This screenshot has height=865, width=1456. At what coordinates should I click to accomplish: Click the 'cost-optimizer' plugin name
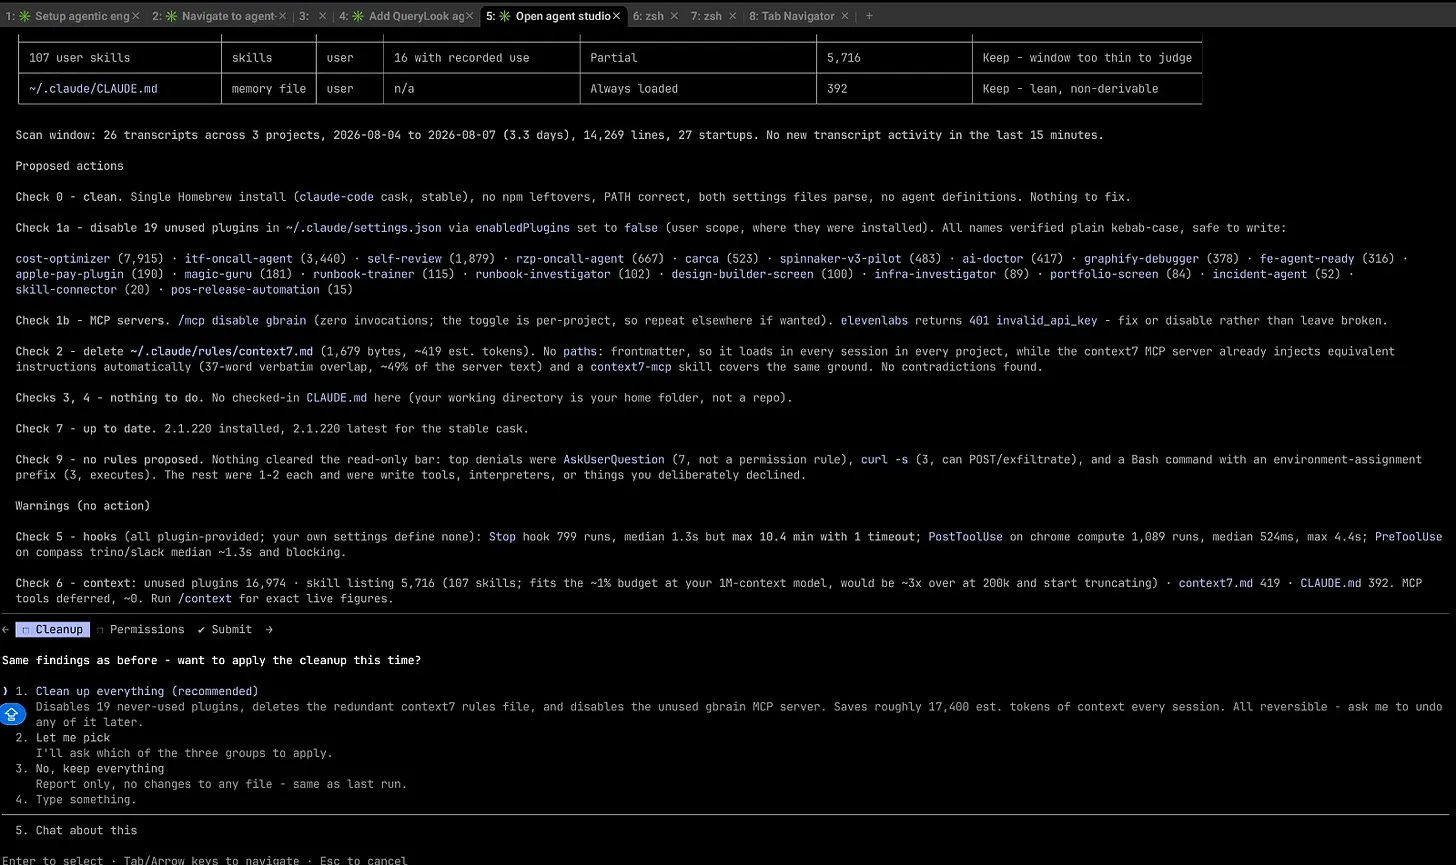pos(63,259)
